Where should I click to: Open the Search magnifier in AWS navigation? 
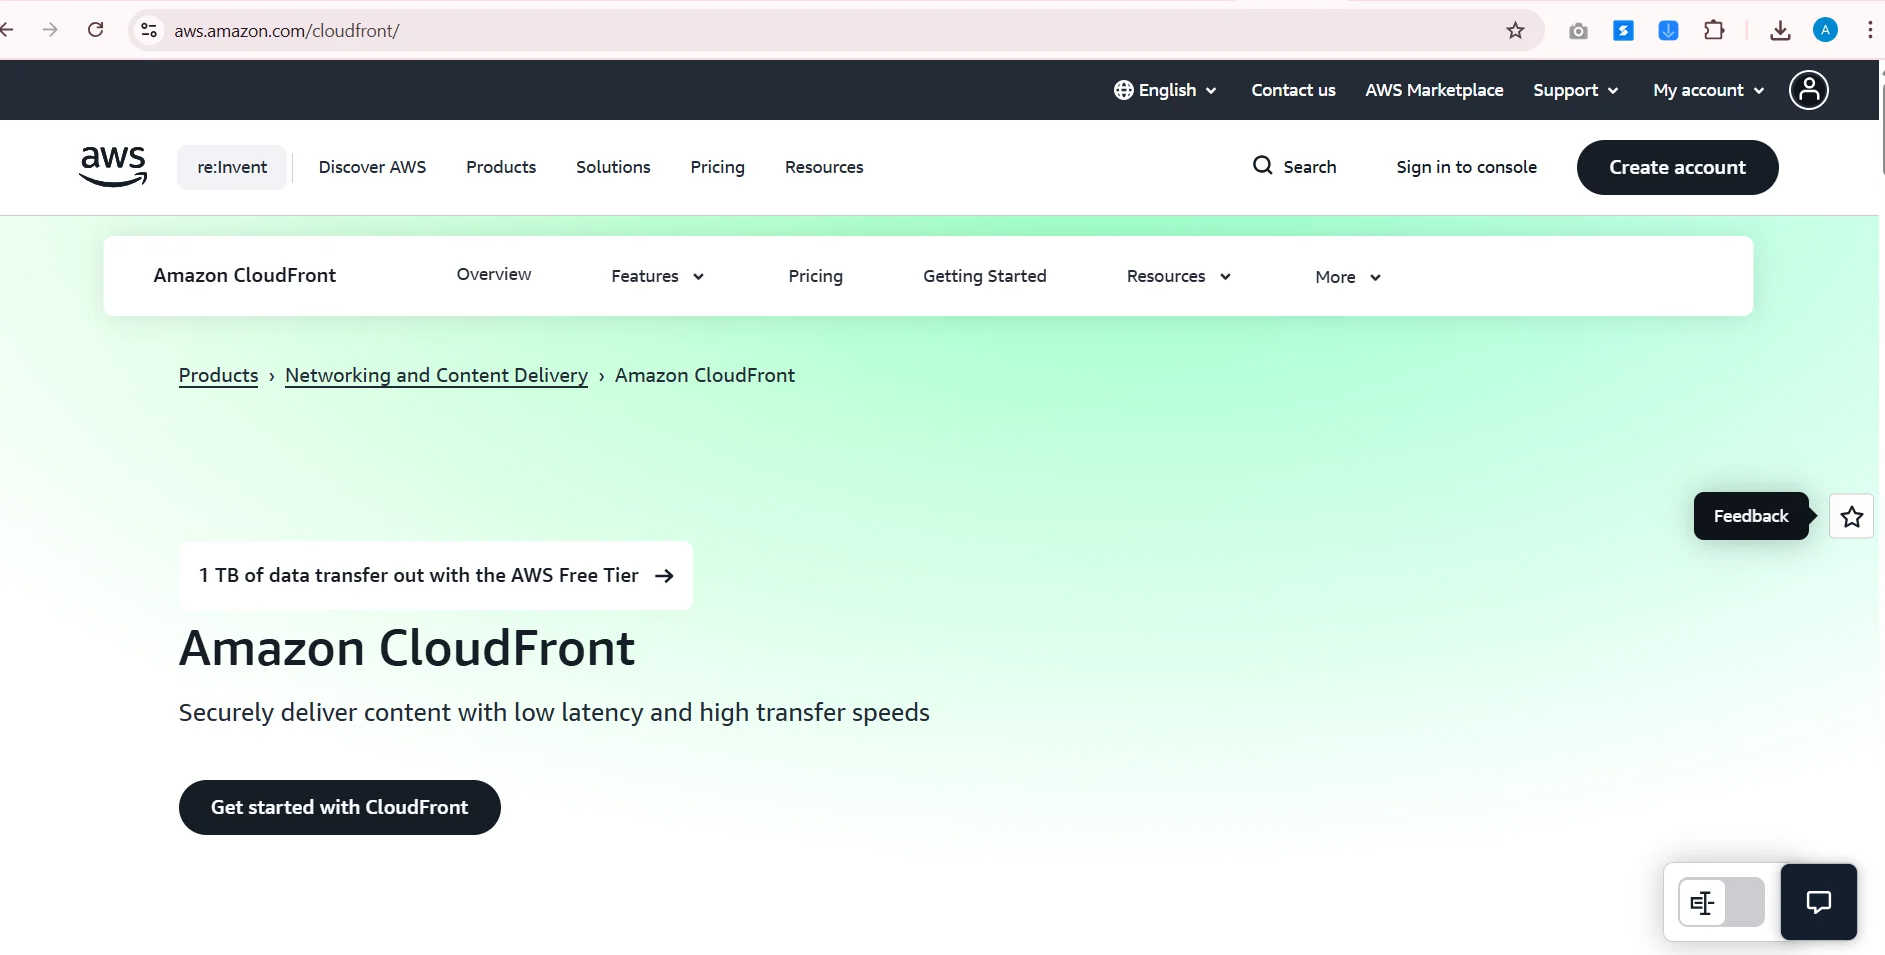[x=1262, y=167]
